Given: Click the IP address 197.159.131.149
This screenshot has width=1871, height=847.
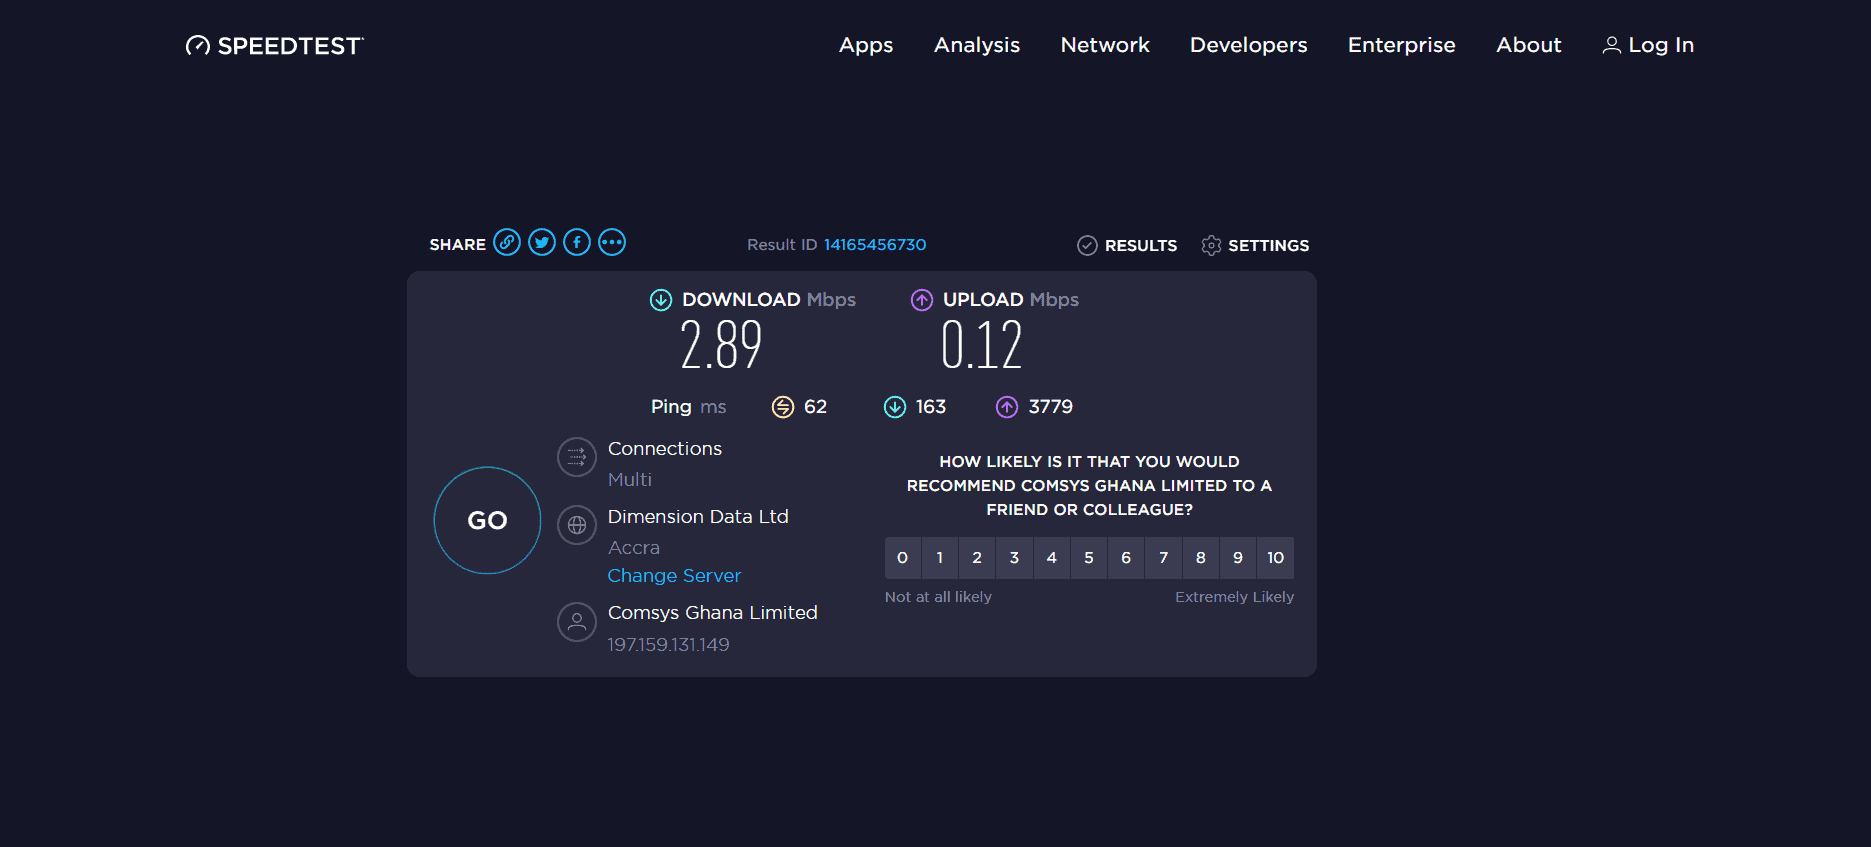Looking at the screenshot, I should pyautogui.click(x=669, y=645).
